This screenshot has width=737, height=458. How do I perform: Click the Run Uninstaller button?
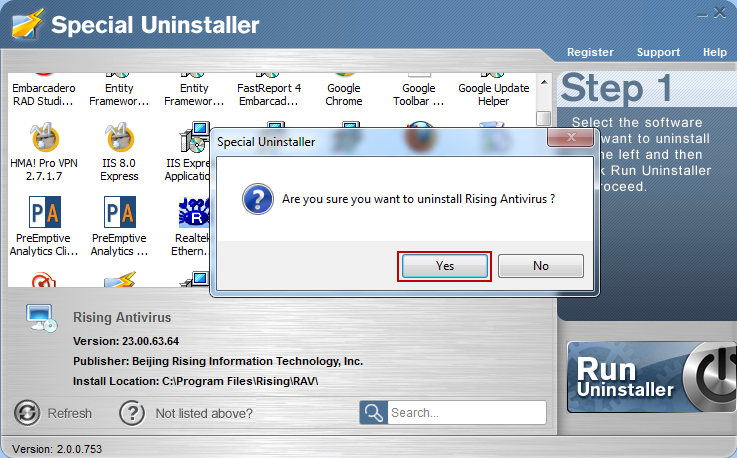(x=651, y=377)
